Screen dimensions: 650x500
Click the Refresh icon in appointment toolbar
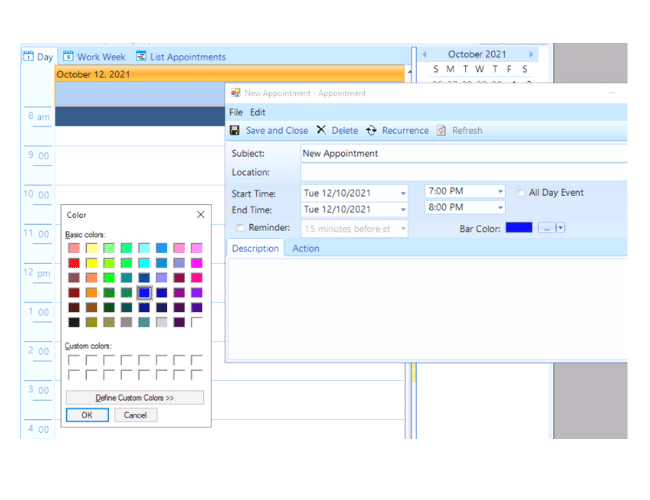[441, 131]
